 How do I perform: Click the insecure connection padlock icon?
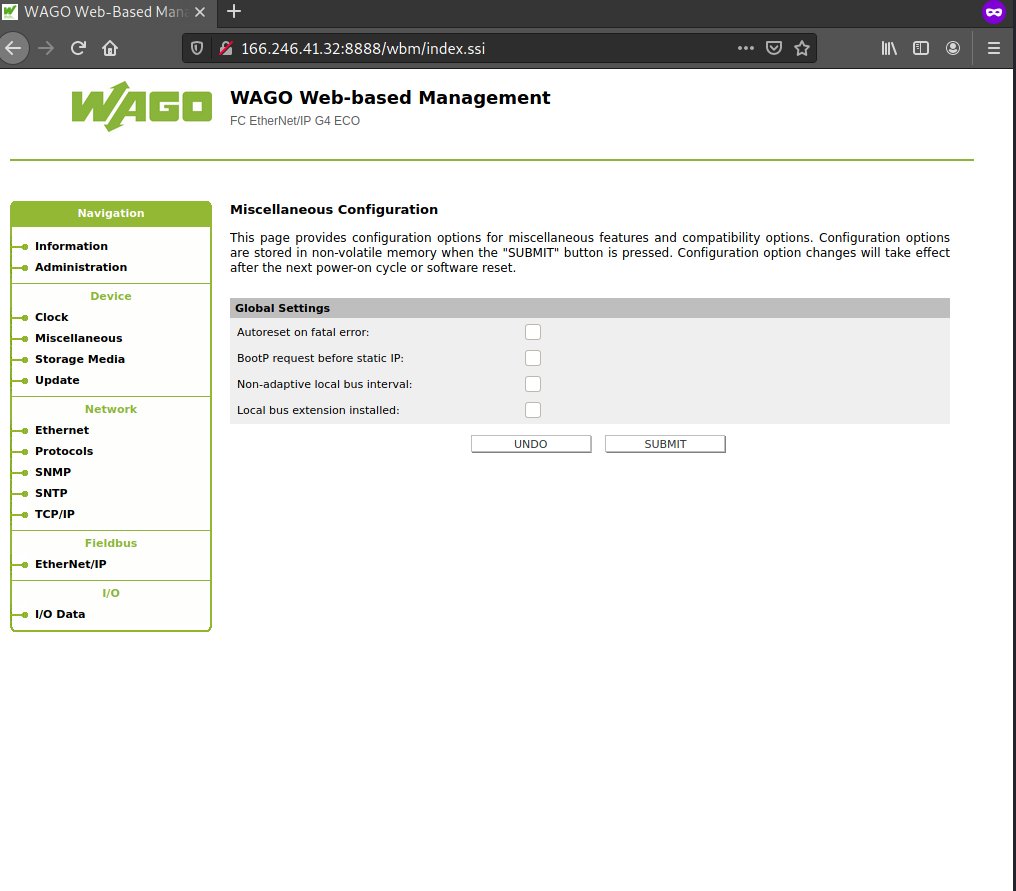pyautogui.click(x=225, y=48)
